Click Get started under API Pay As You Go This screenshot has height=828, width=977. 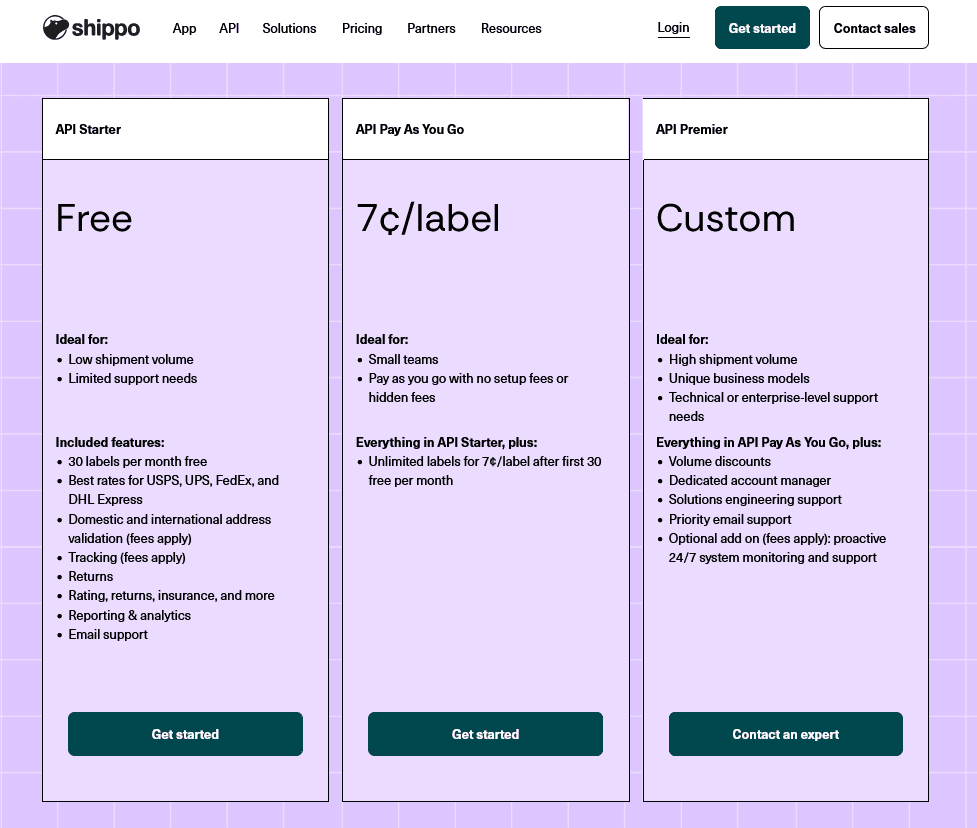coord(485,734)
